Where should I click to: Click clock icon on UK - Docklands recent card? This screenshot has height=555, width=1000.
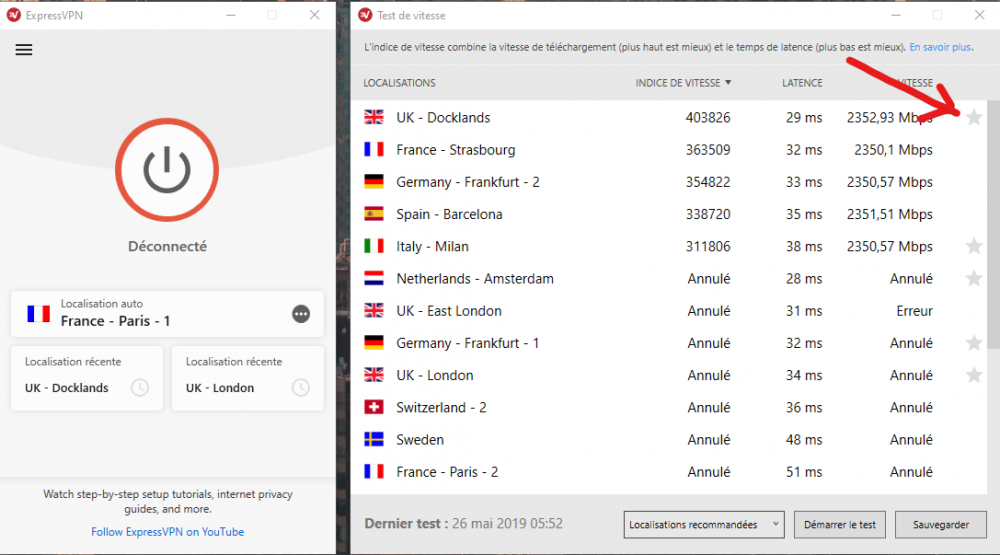click(140, 388)
